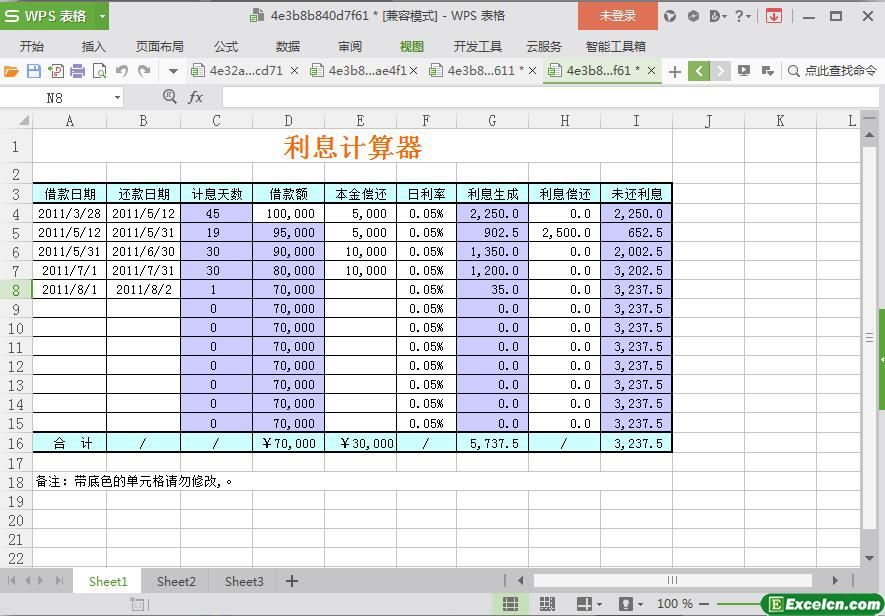Switch to Sheet2 tab
The width and height of the screenshot is (885, 616).
point(176,582)
